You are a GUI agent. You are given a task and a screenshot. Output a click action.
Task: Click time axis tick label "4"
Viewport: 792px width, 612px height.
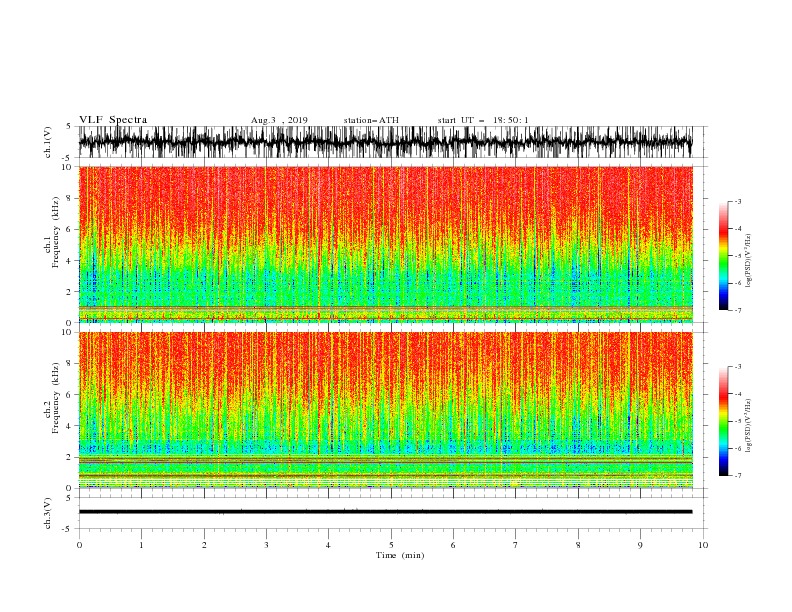[328, 545]
